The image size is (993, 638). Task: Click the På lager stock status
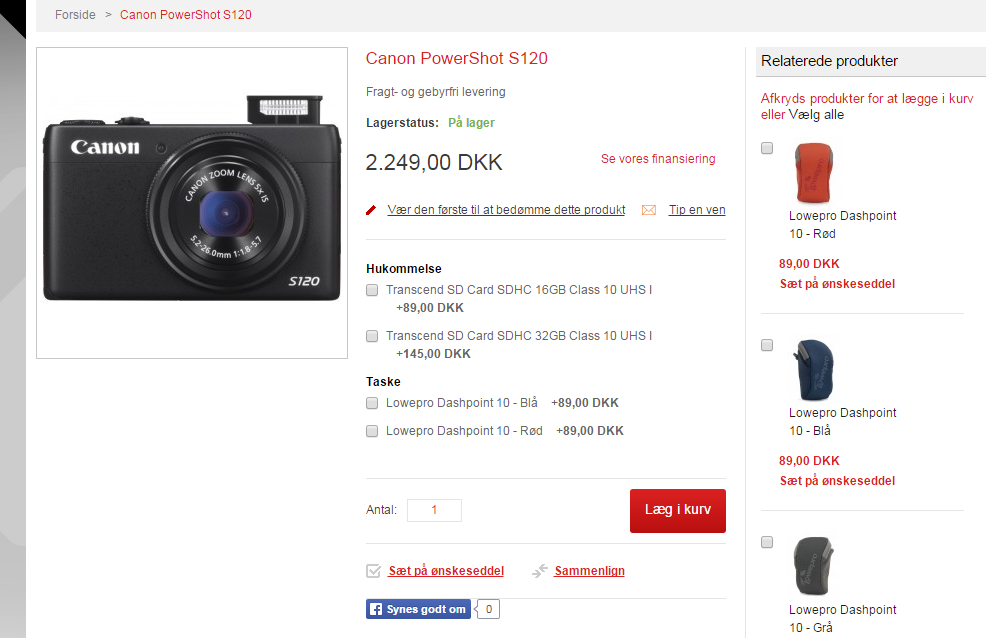471,123
